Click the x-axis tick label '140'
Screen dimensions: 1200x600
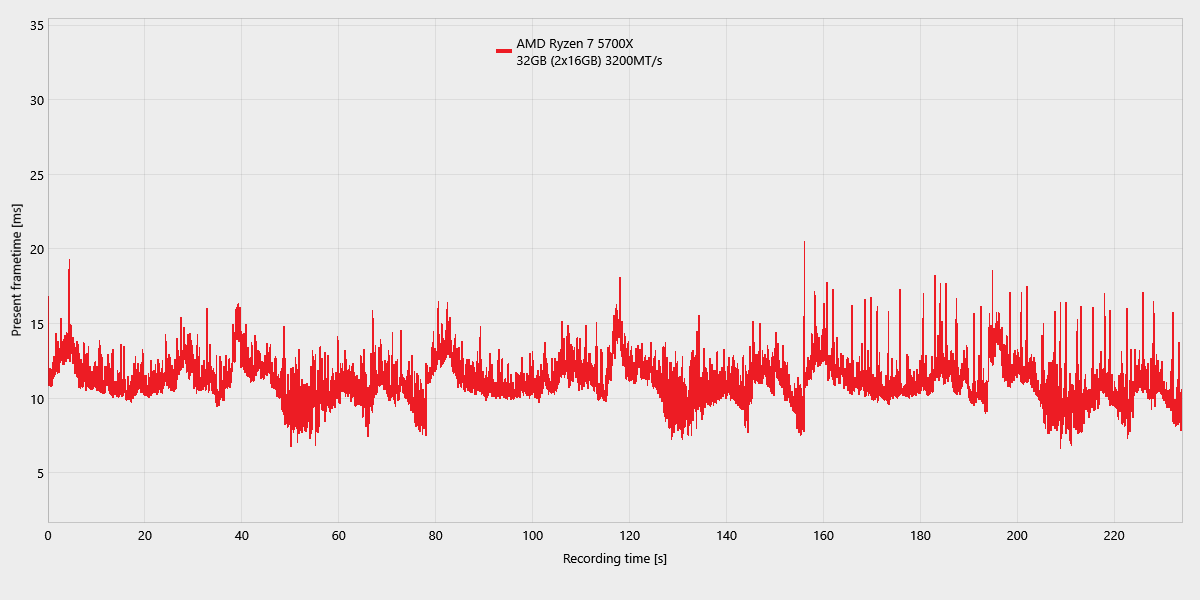click(x=727, y=536)
